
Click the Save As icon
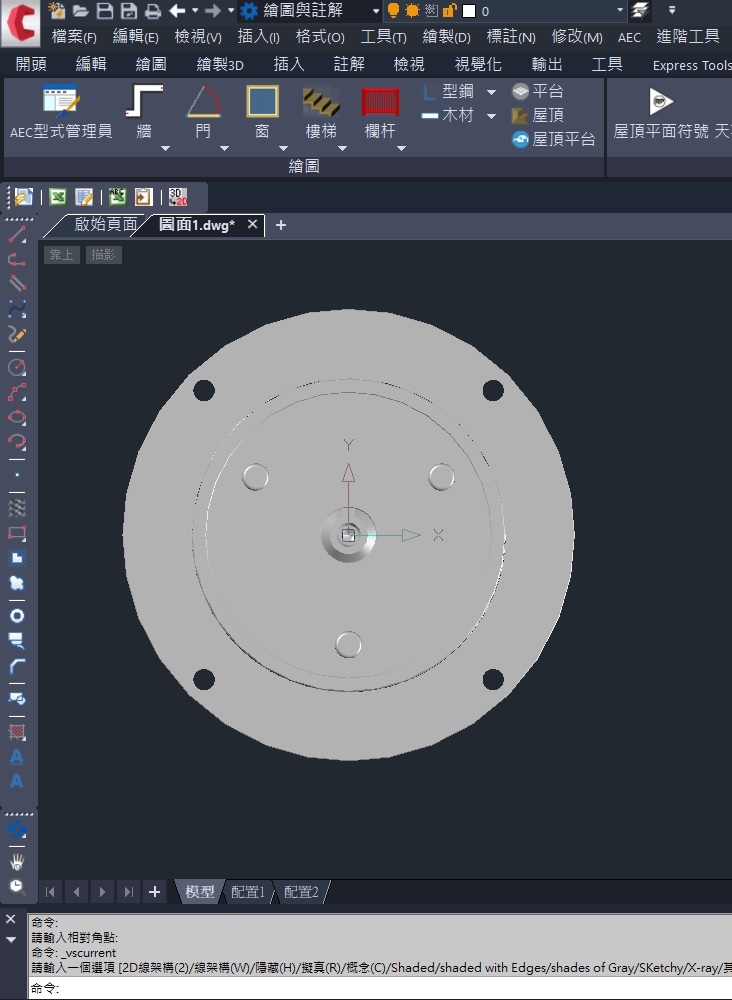pyautogui.click(x=129, y=11)
